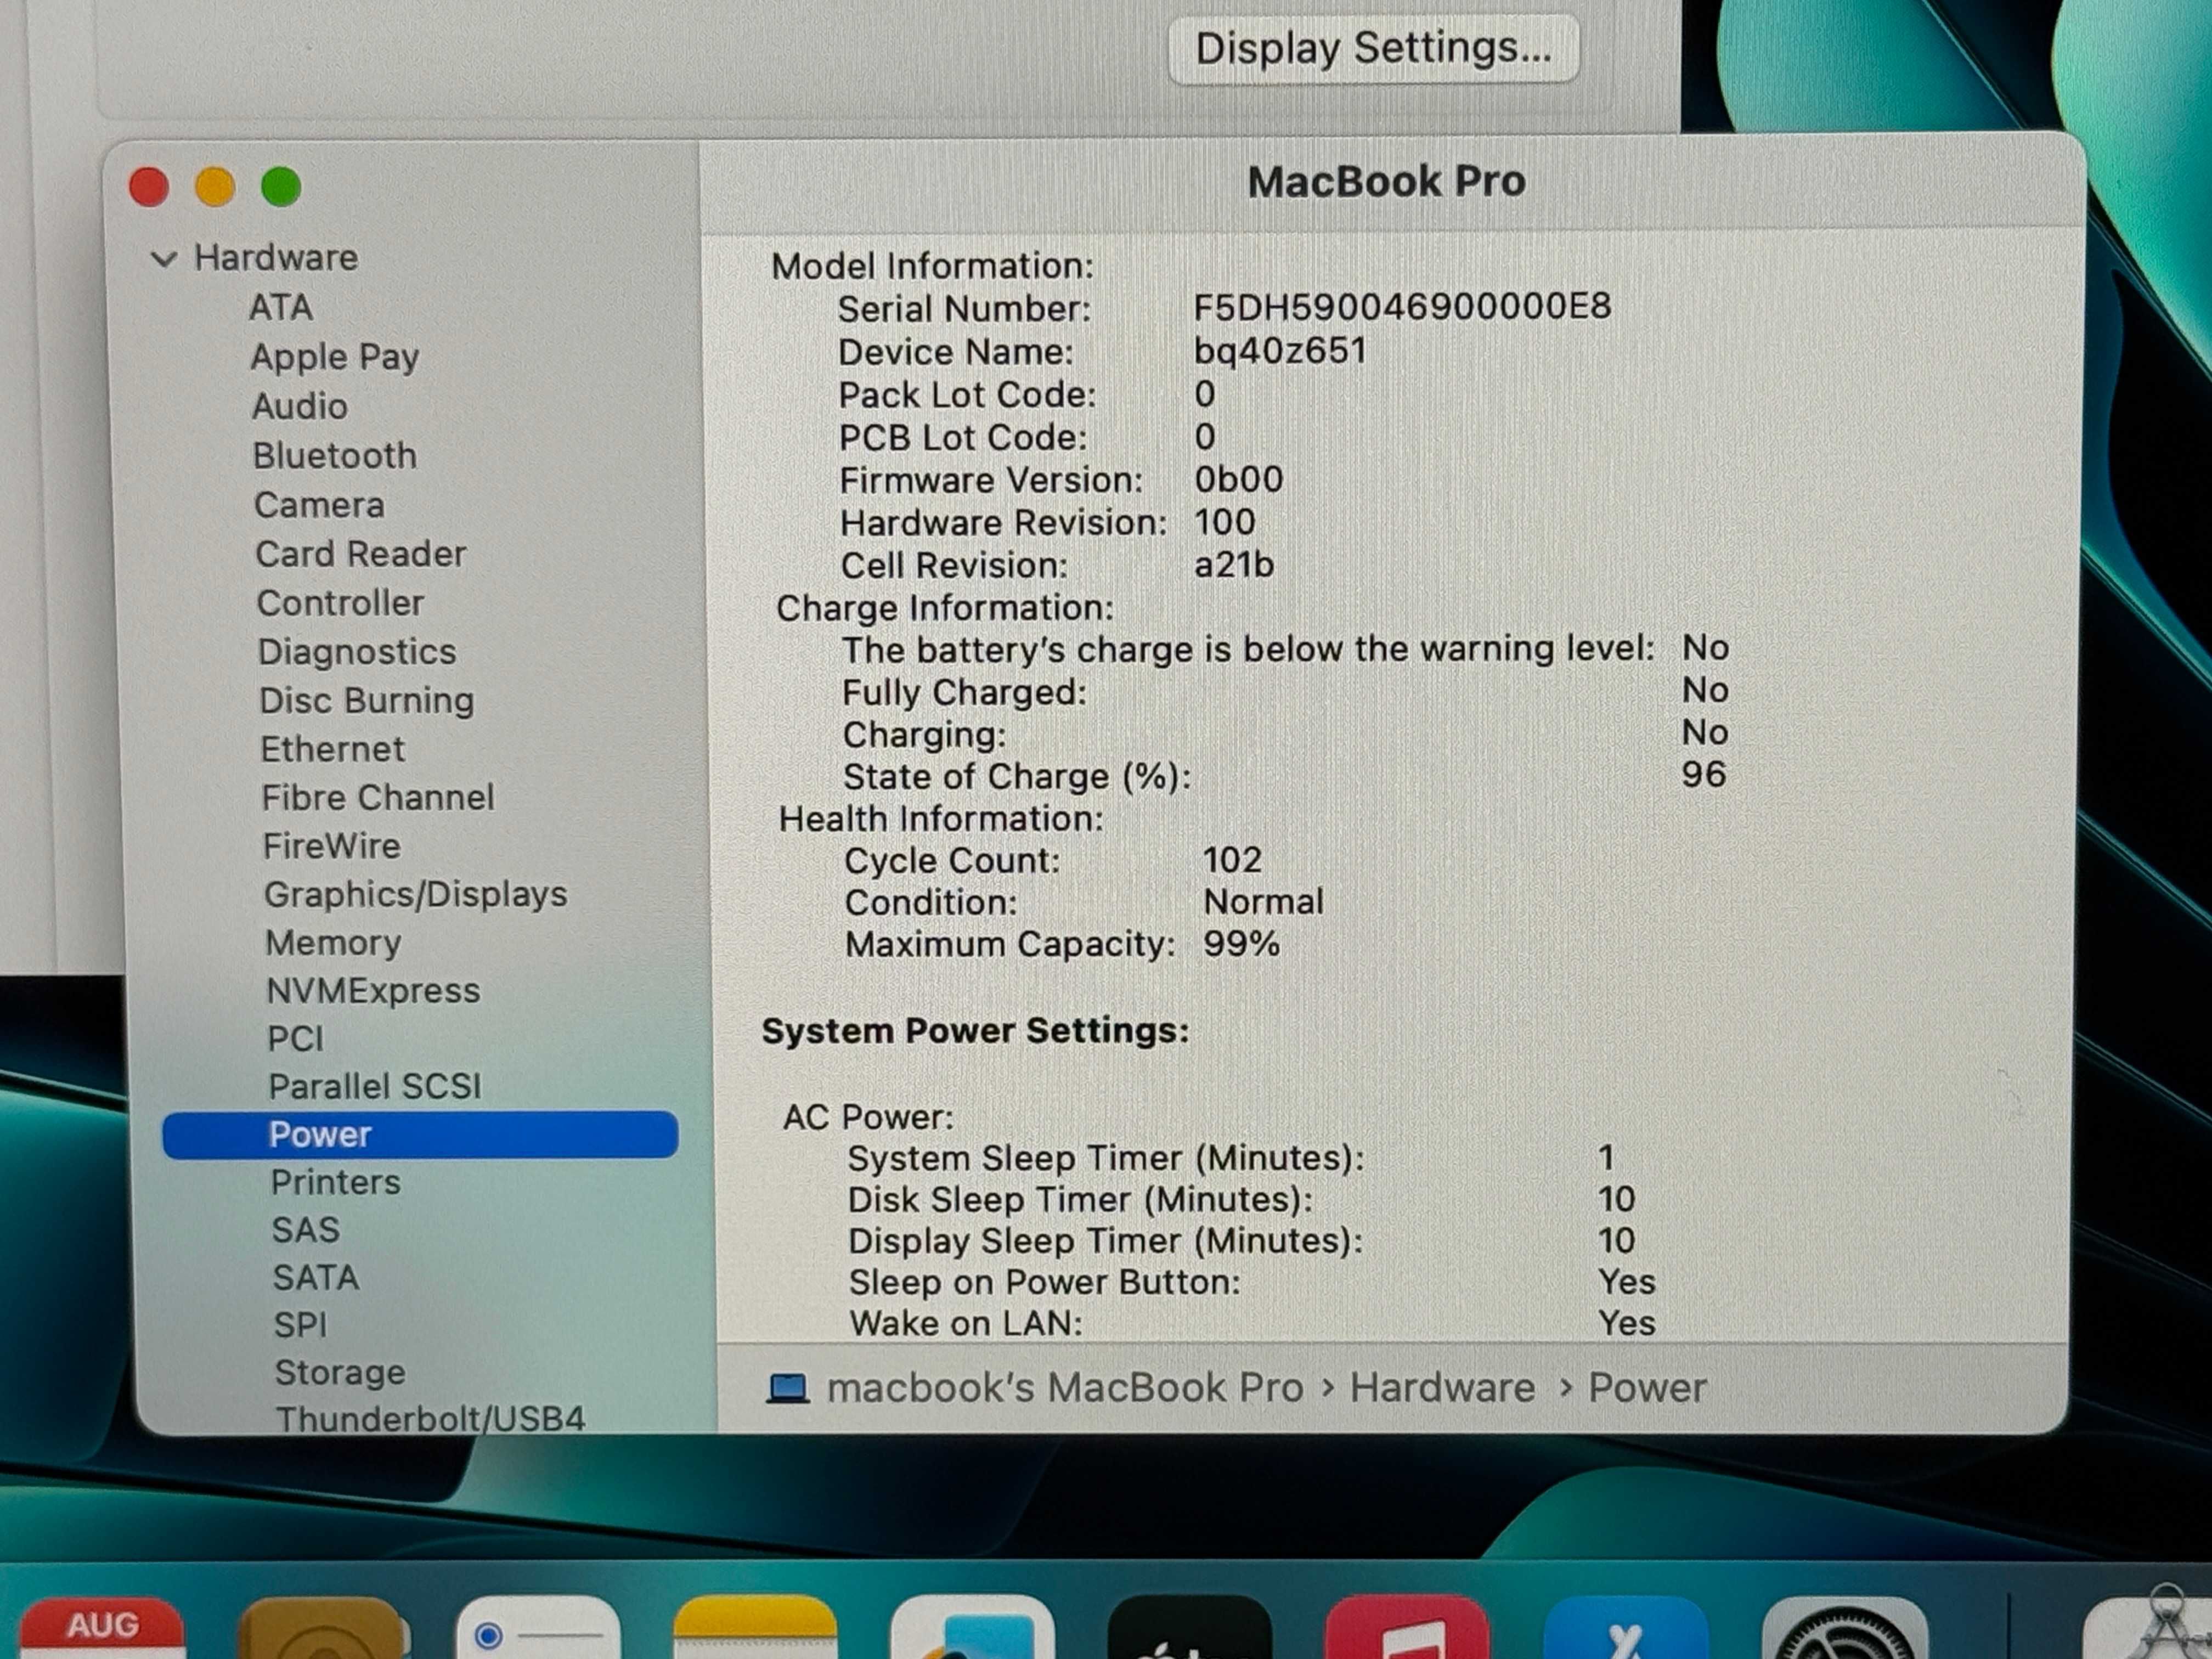Click Power in the bottom path bar

click(1647, 1388)
